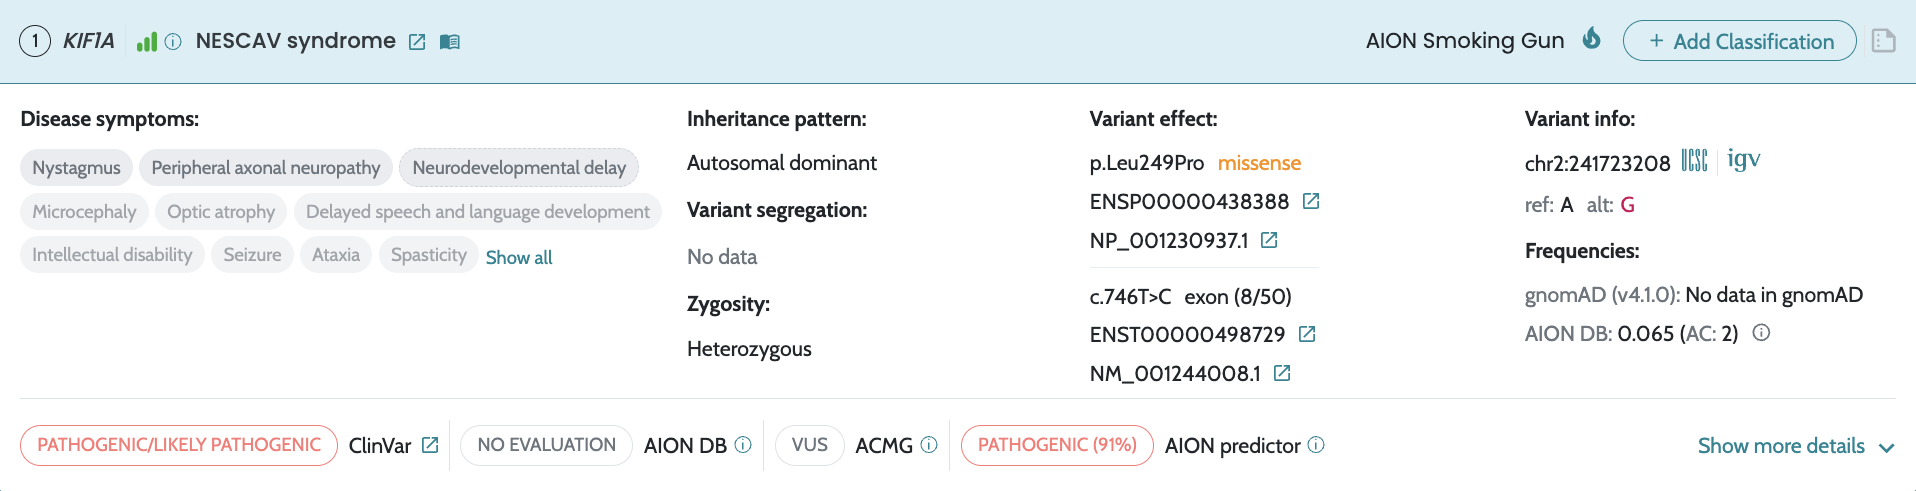This screenshot has height=491, width=1916.
Task: Expand Show more details
Action: [x=1796, y=446]
